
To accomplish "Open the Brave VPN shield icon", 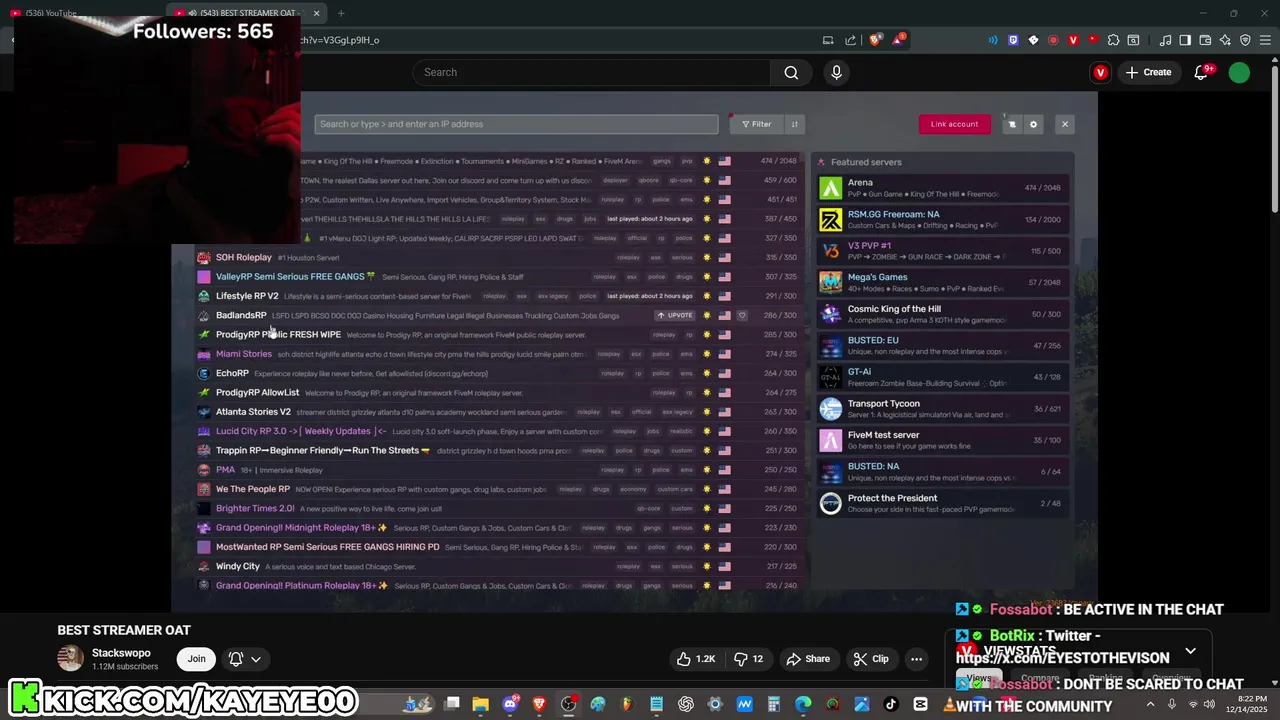I will [1245, 40].
